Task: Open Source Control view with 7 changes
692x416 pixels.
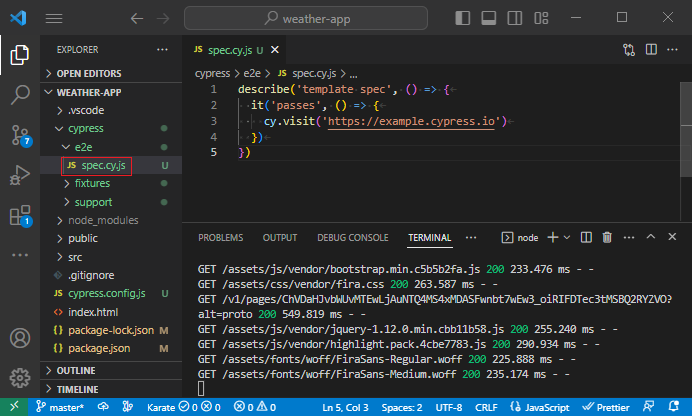Action: [x=20, y=135]
